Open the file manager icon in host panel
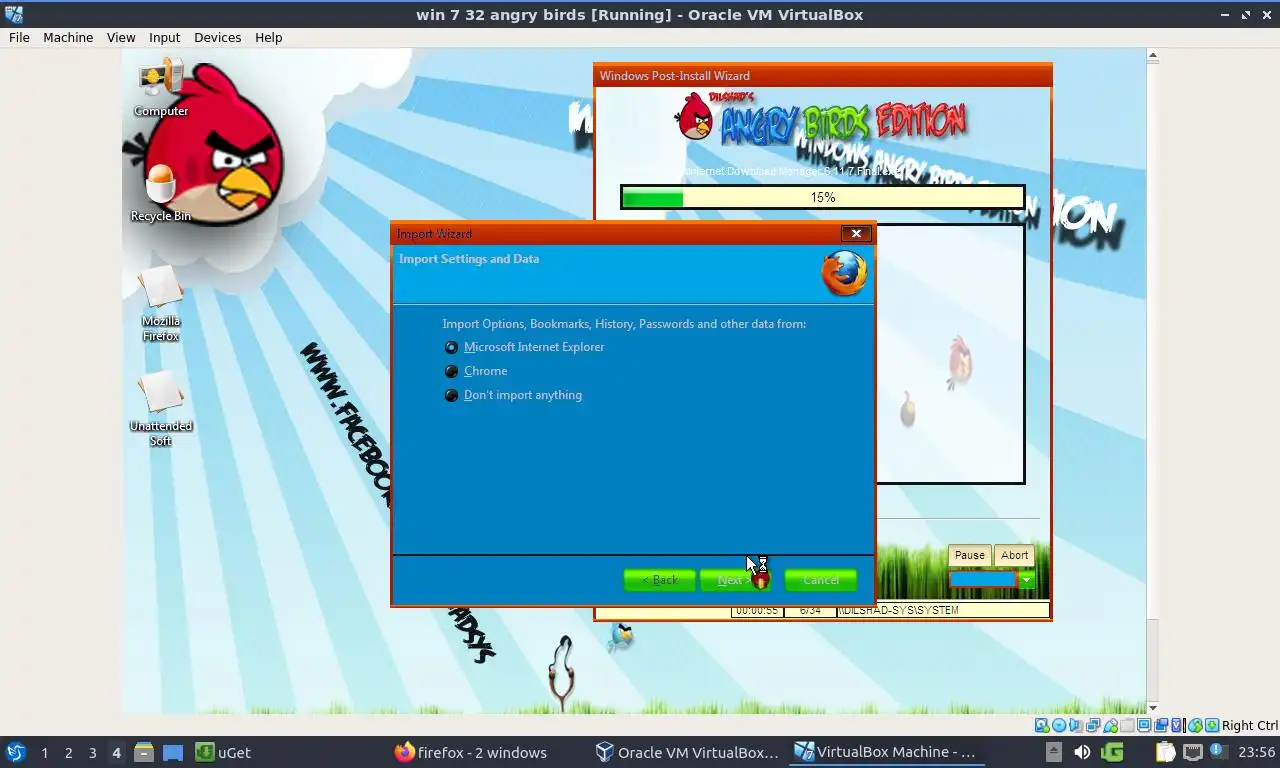 click(144, 752)
